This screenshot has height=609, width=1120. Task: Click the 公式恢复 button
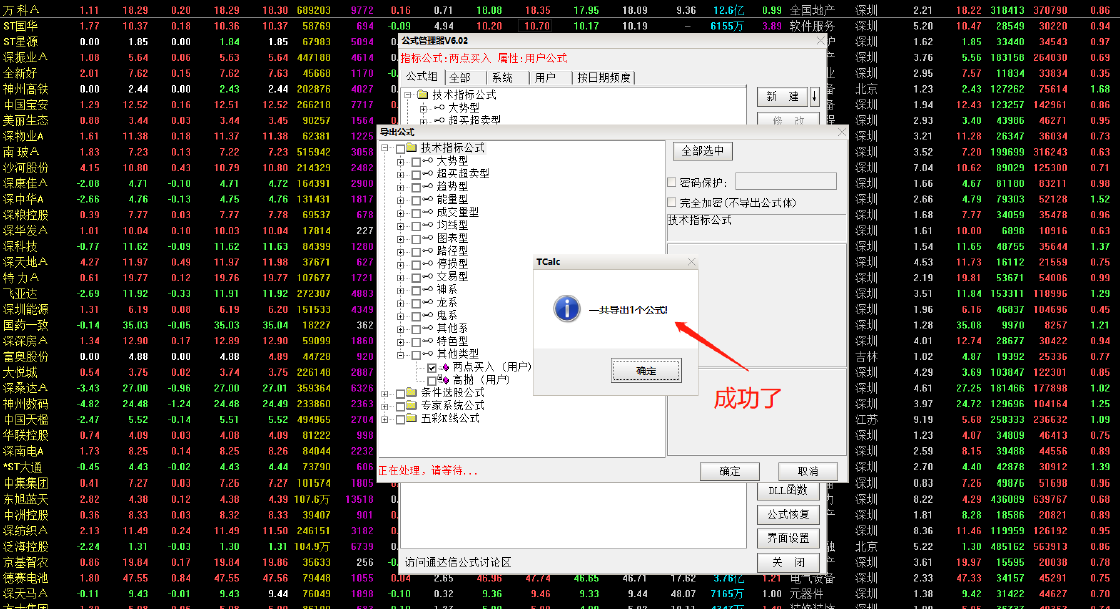point(789,514)
